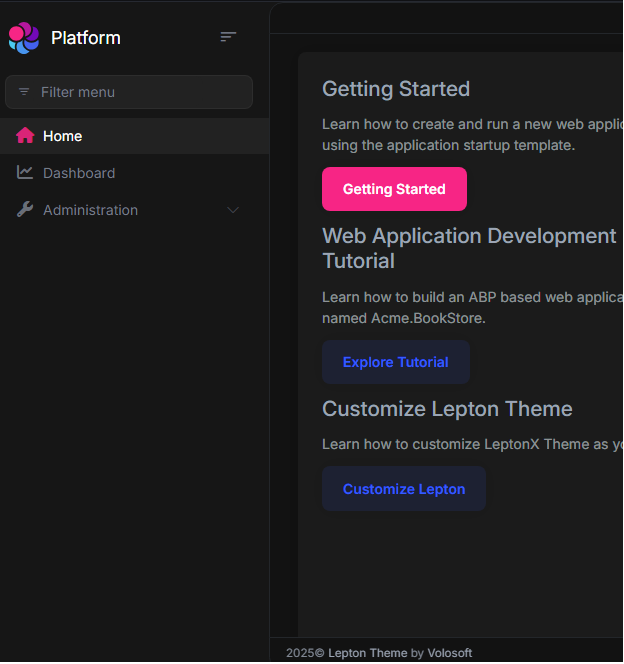Click the Explore Tutorial button
The height and width of the screenshot is (664, 624).
pyautogui.click(x=395, y=362)
